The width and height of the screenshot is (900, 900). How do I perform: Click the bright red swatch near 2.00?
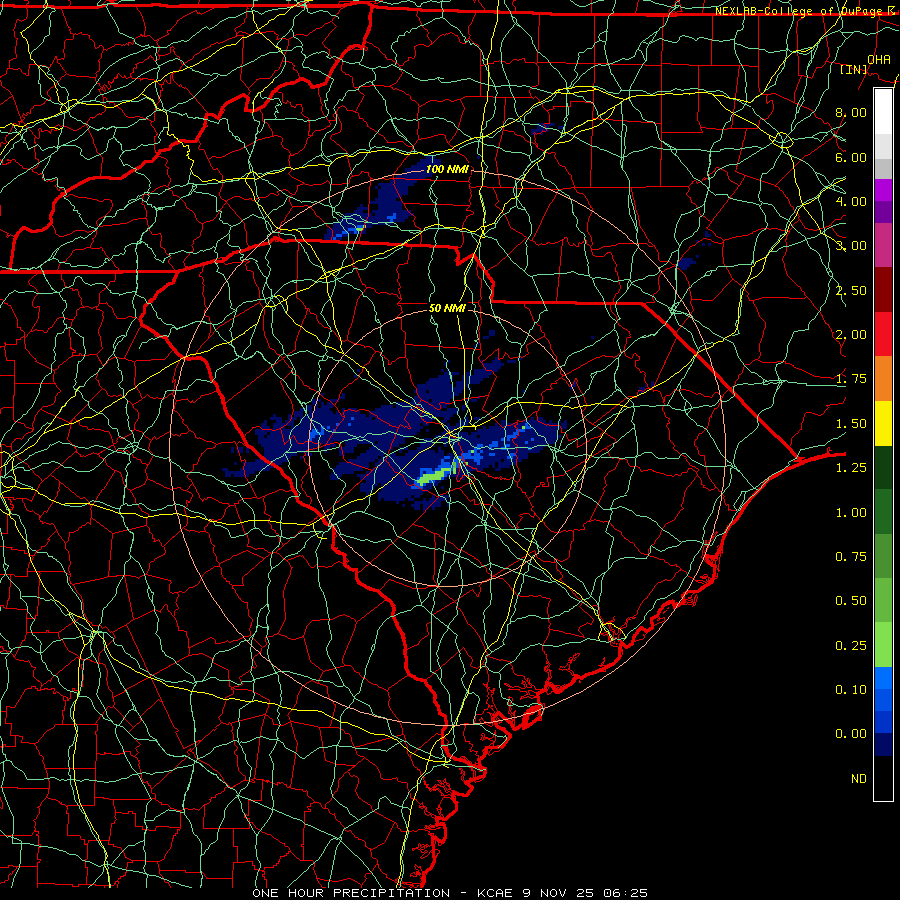tap(883, 334)
